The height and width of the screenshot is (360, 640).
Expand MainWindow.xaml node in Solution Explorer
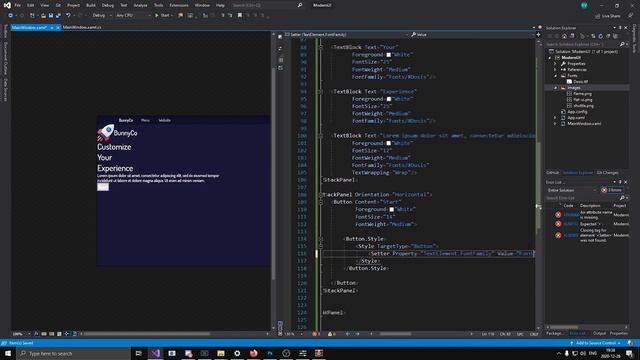(555, 124)
